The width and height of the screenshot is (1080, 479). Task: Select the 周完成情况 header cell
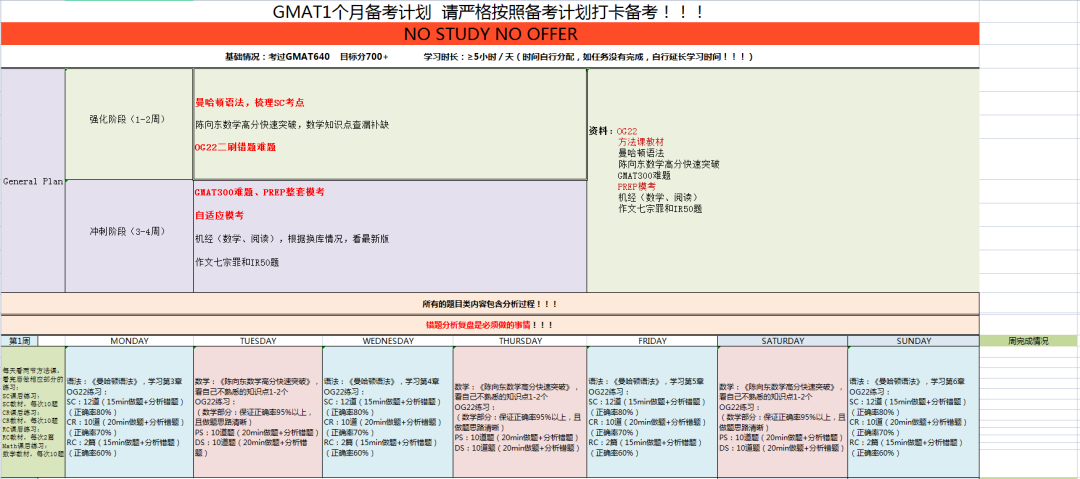coord(1028,341)
